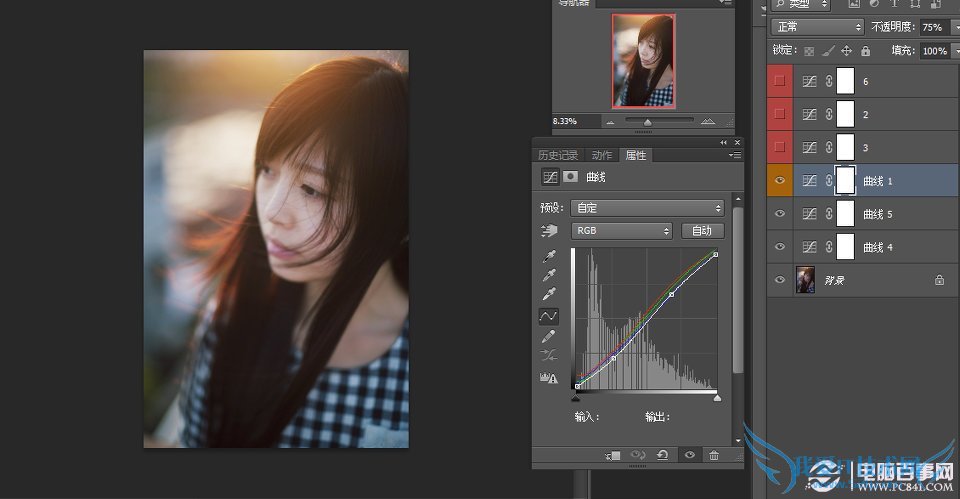
Task: Switch to the 动作 tab
Action: coord(601,155)
